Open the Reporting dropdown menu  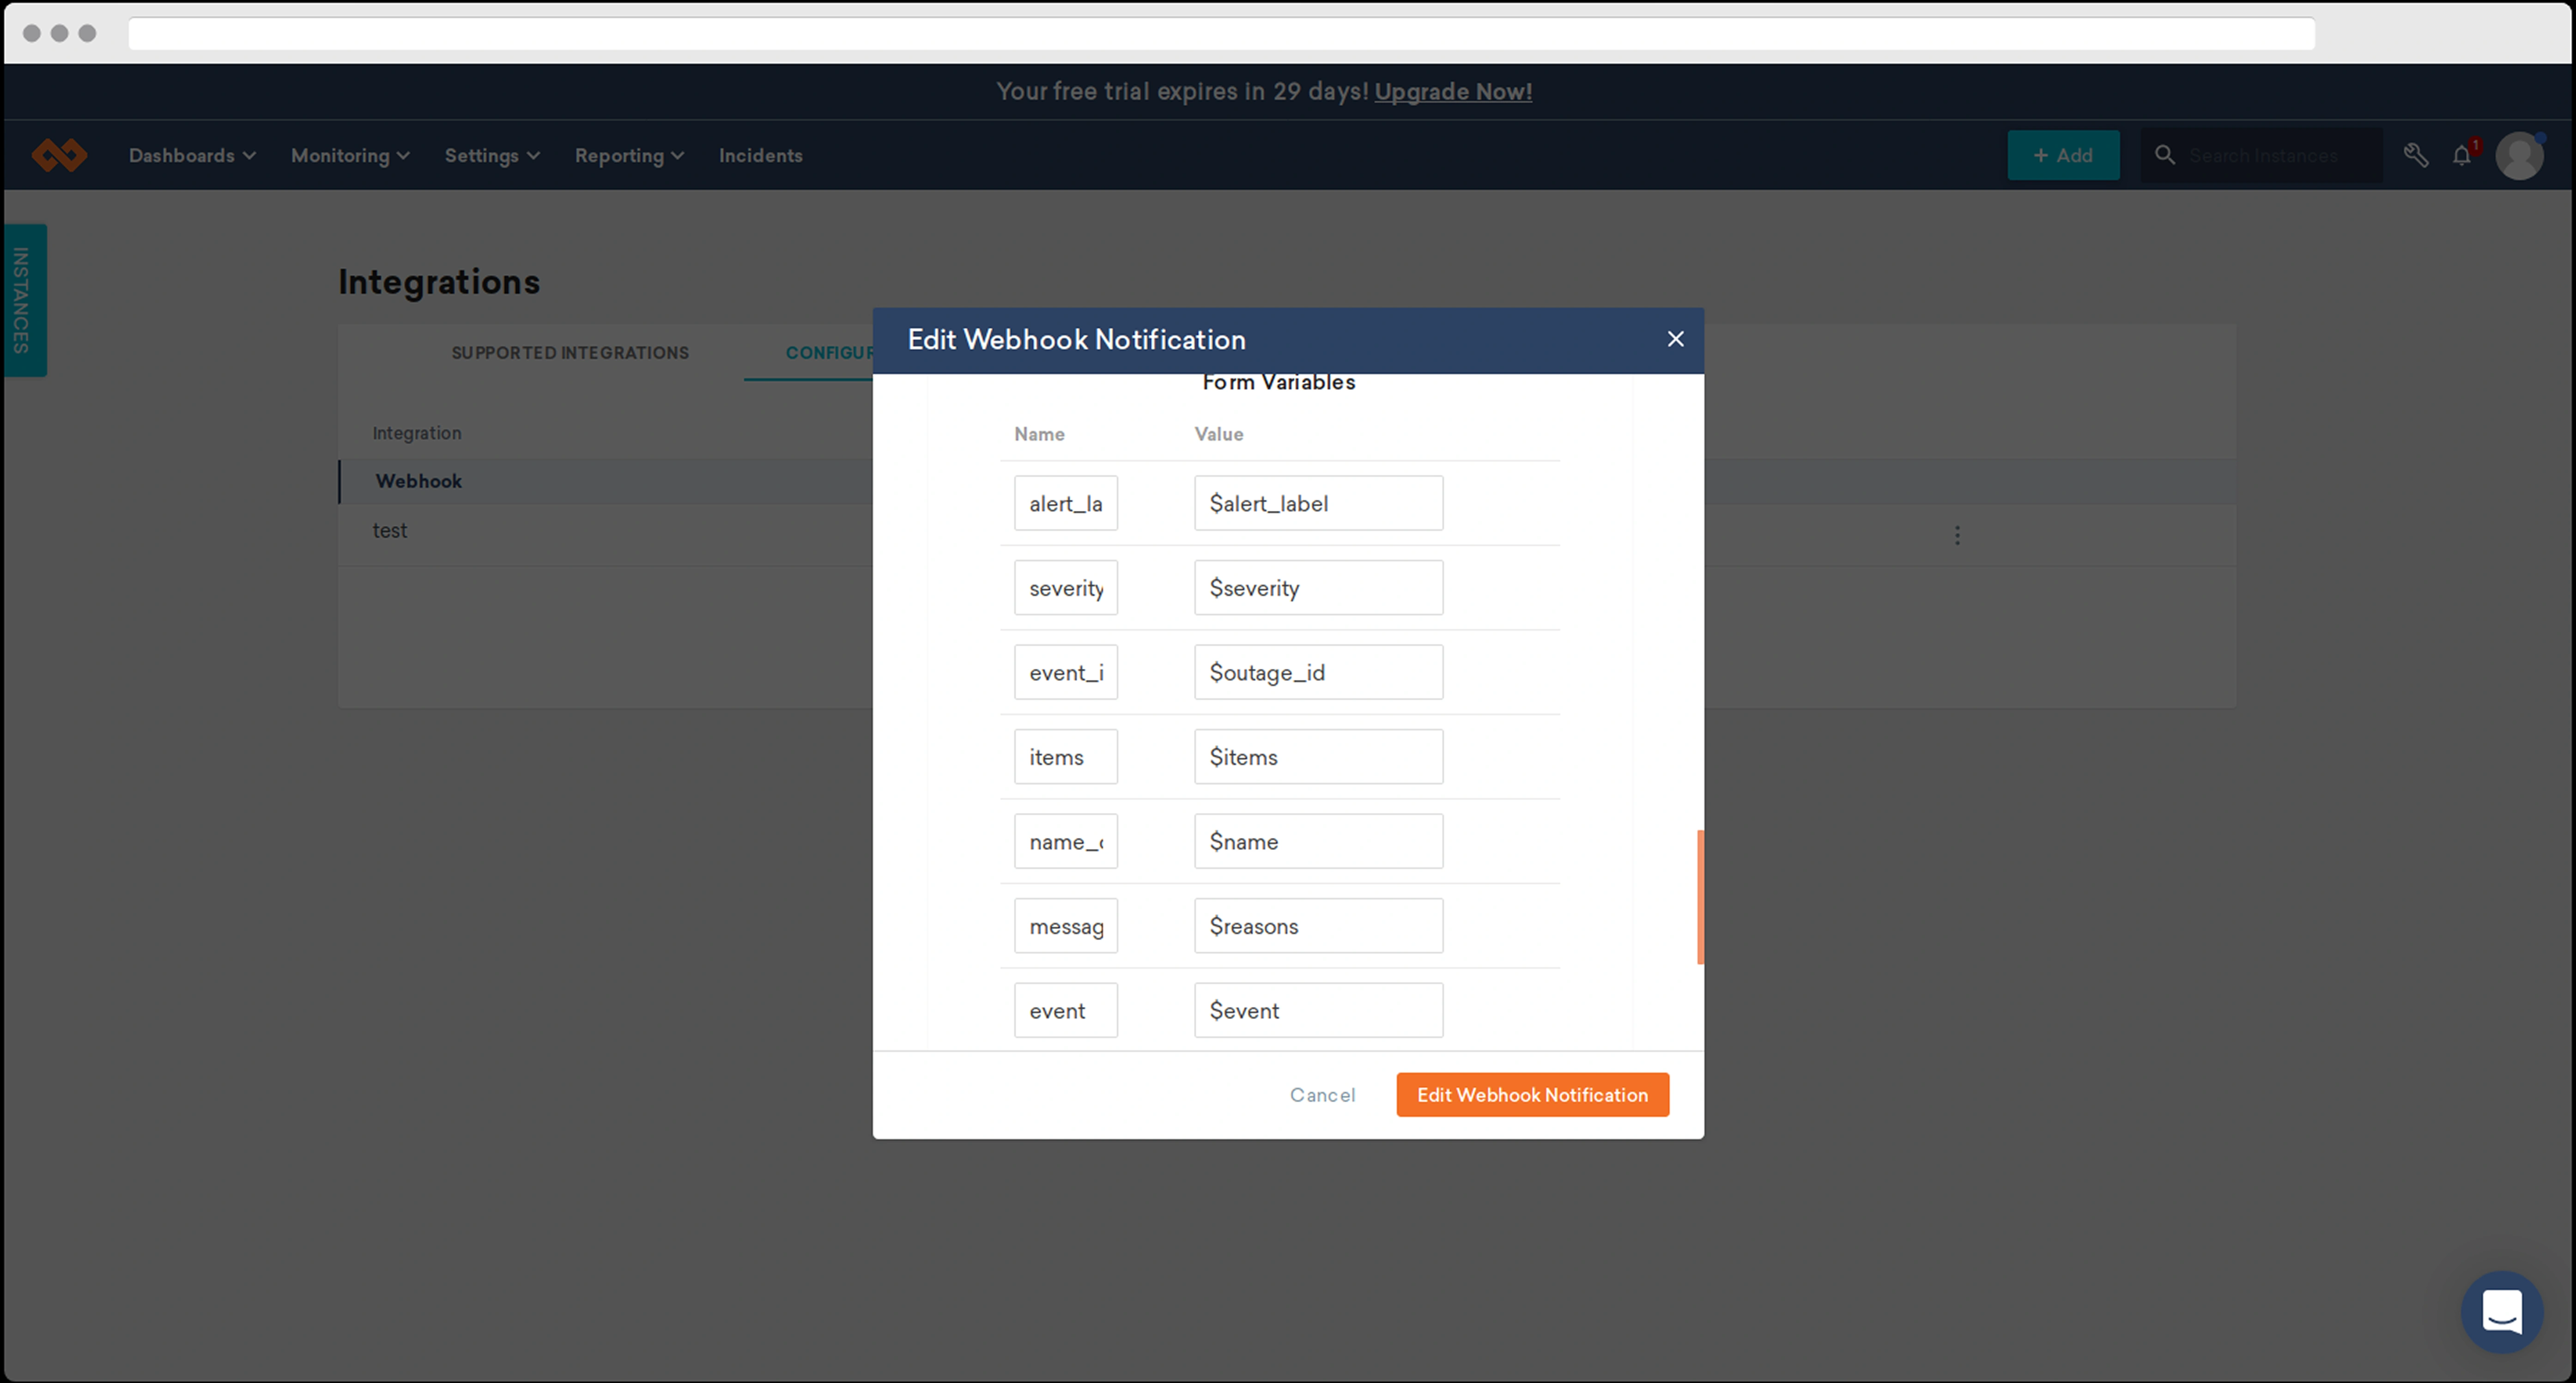pos(629,155)
